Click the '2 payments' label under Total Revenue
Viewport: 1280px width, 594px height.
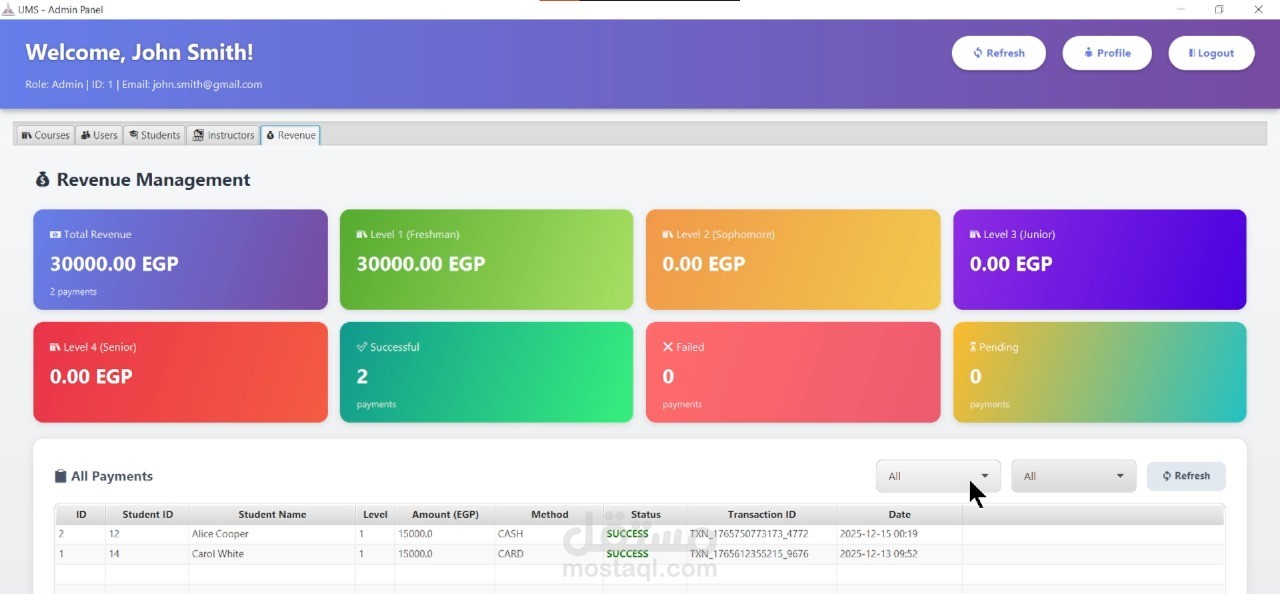point(73,292)
